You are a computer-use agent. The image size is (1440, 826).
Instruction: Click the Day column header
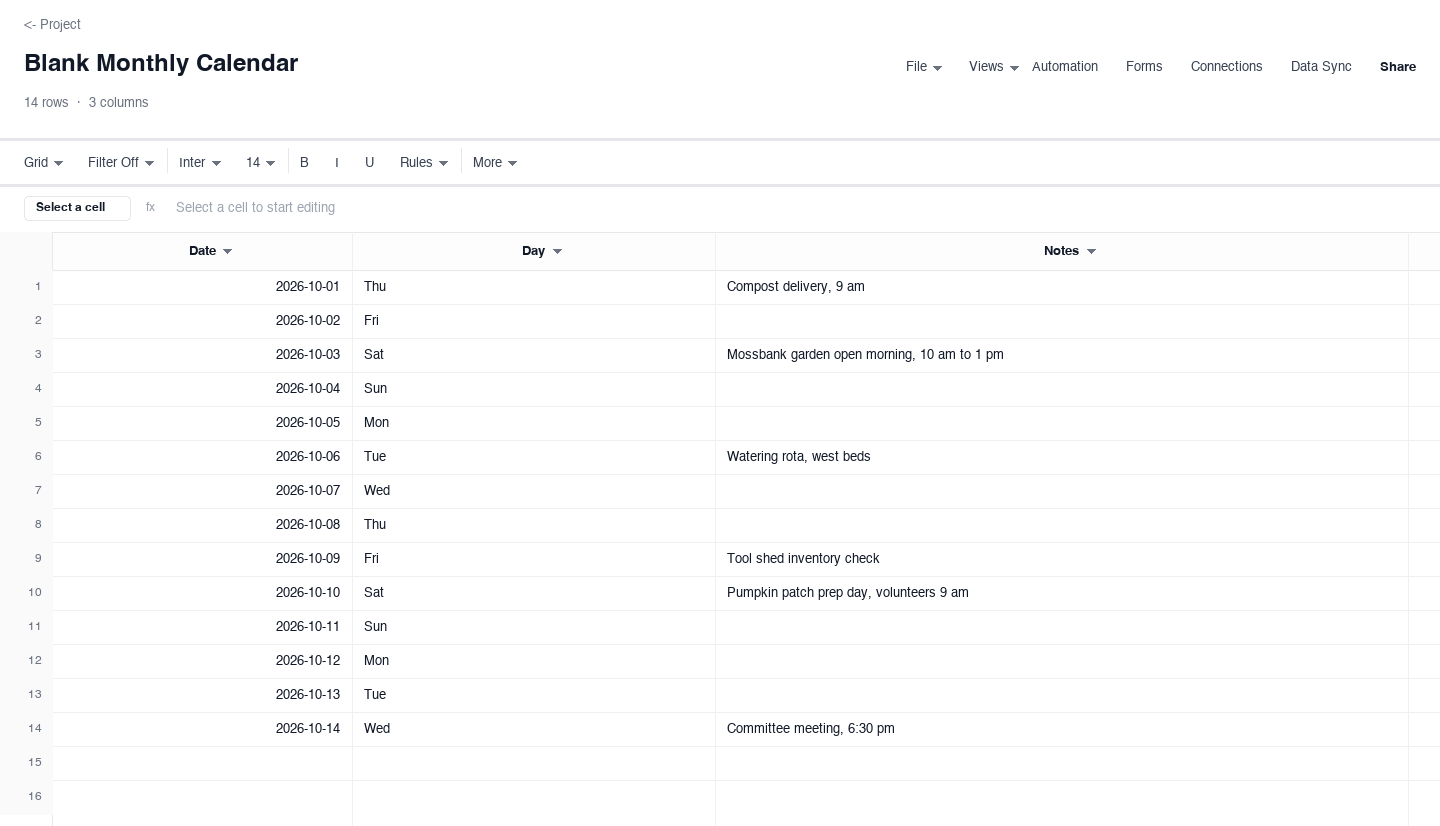click(534, 251)
